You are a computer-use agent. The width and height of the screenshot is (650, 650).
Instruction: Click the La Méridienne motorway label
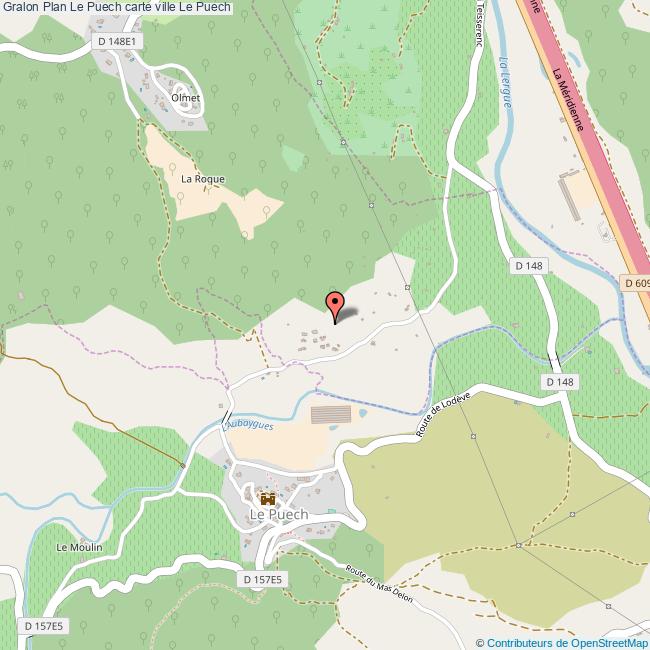[x=568, y=99]
